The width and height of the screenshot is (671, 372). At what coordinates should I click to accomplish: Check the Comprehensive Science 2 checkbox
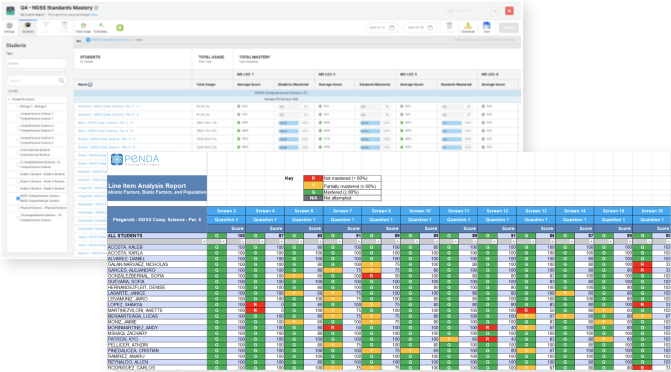(18, 128)
